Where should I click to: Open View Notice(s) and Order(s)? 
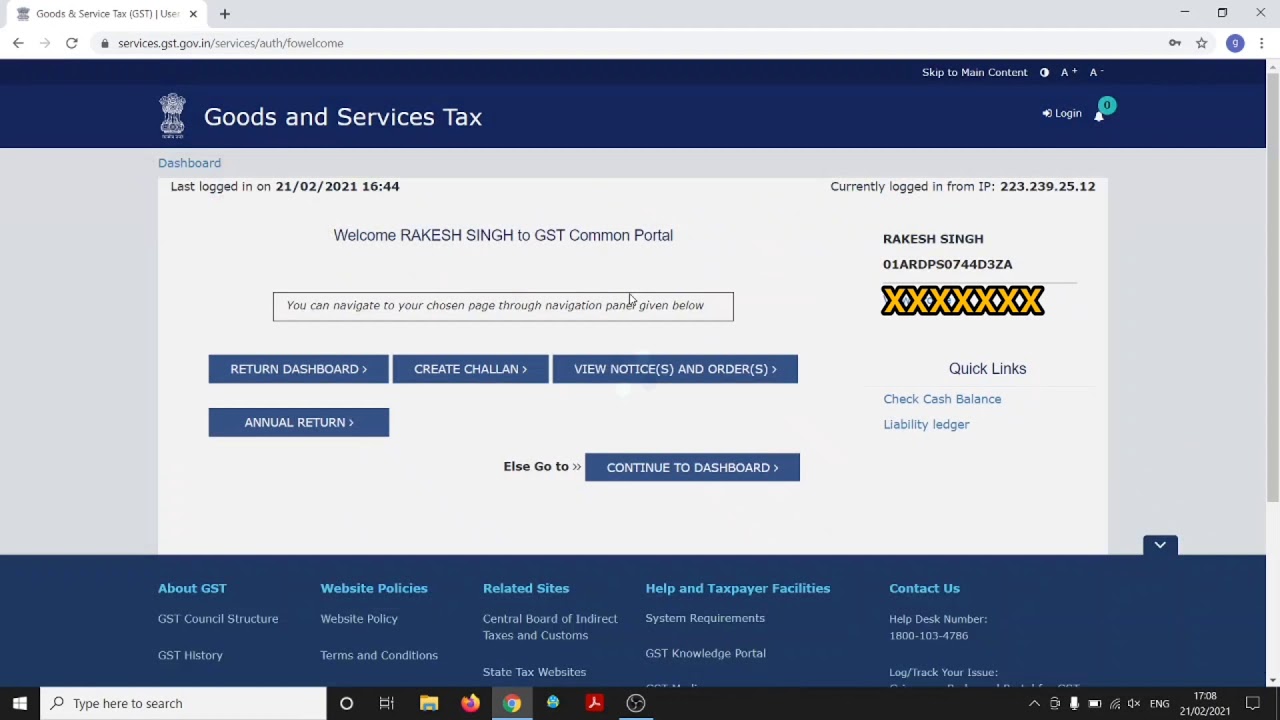(x=675, y=369)
